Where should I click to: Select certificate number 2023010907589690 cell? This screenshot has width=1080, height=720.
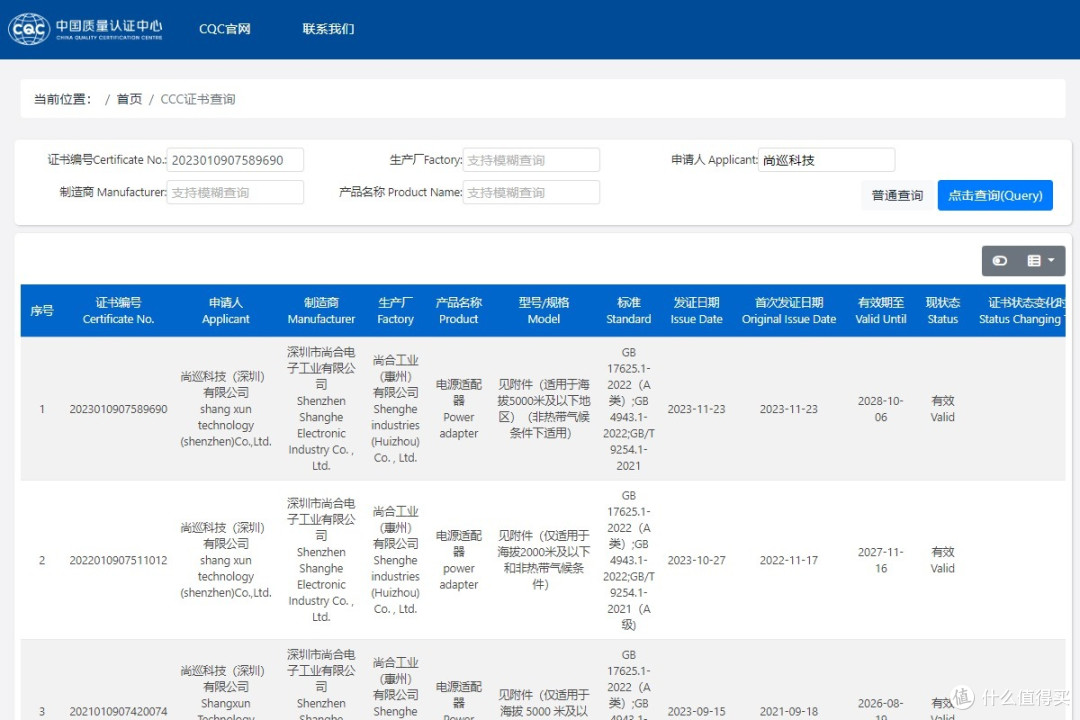point(118,409)
